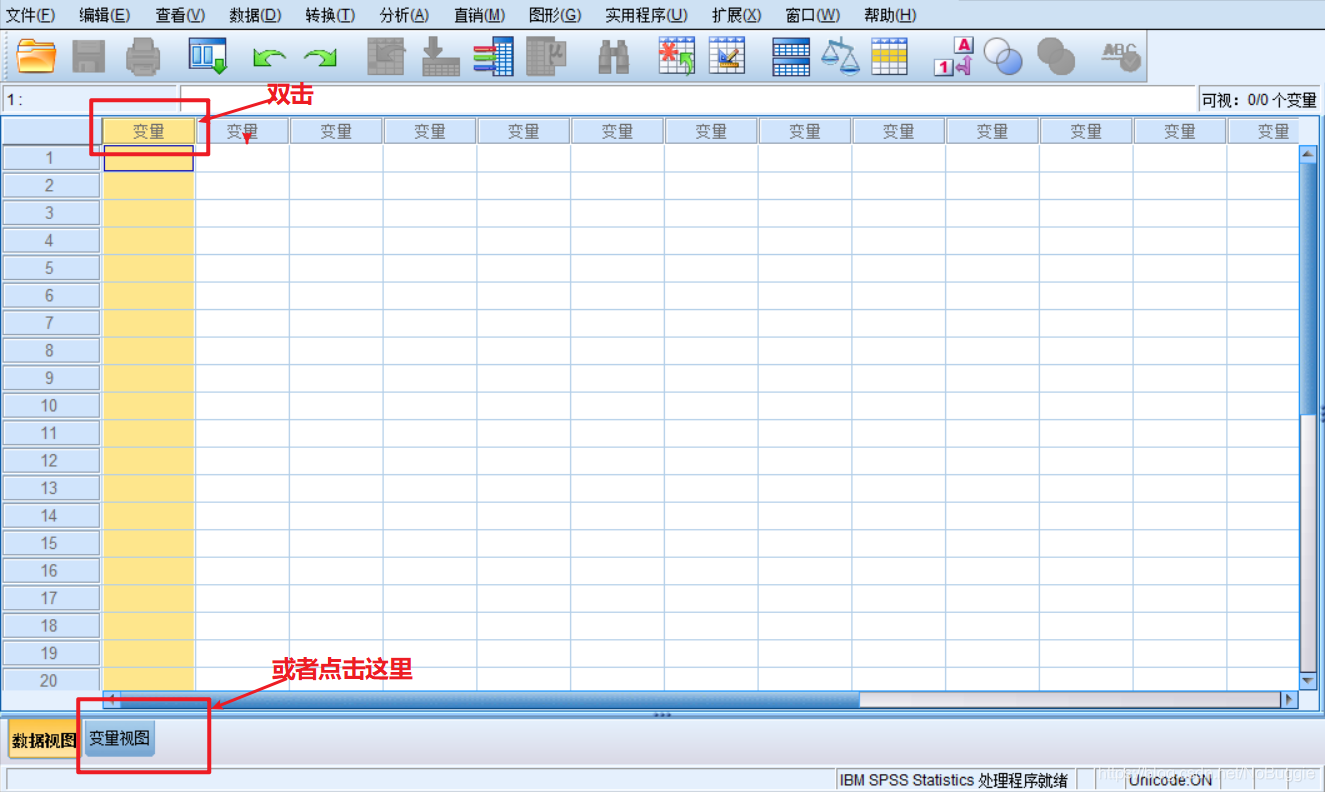Click the horizontal scrollbar right arrow
This screenshot has height=792, width=1325.
point(1290,700)
